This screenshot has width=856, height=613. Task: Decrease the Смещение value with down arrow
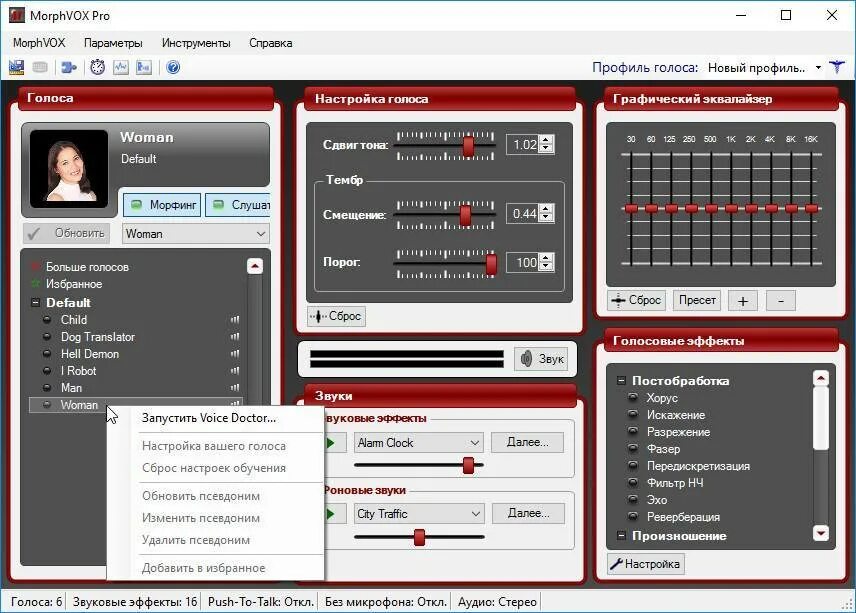pyautogui.click(x=546, y=217)
